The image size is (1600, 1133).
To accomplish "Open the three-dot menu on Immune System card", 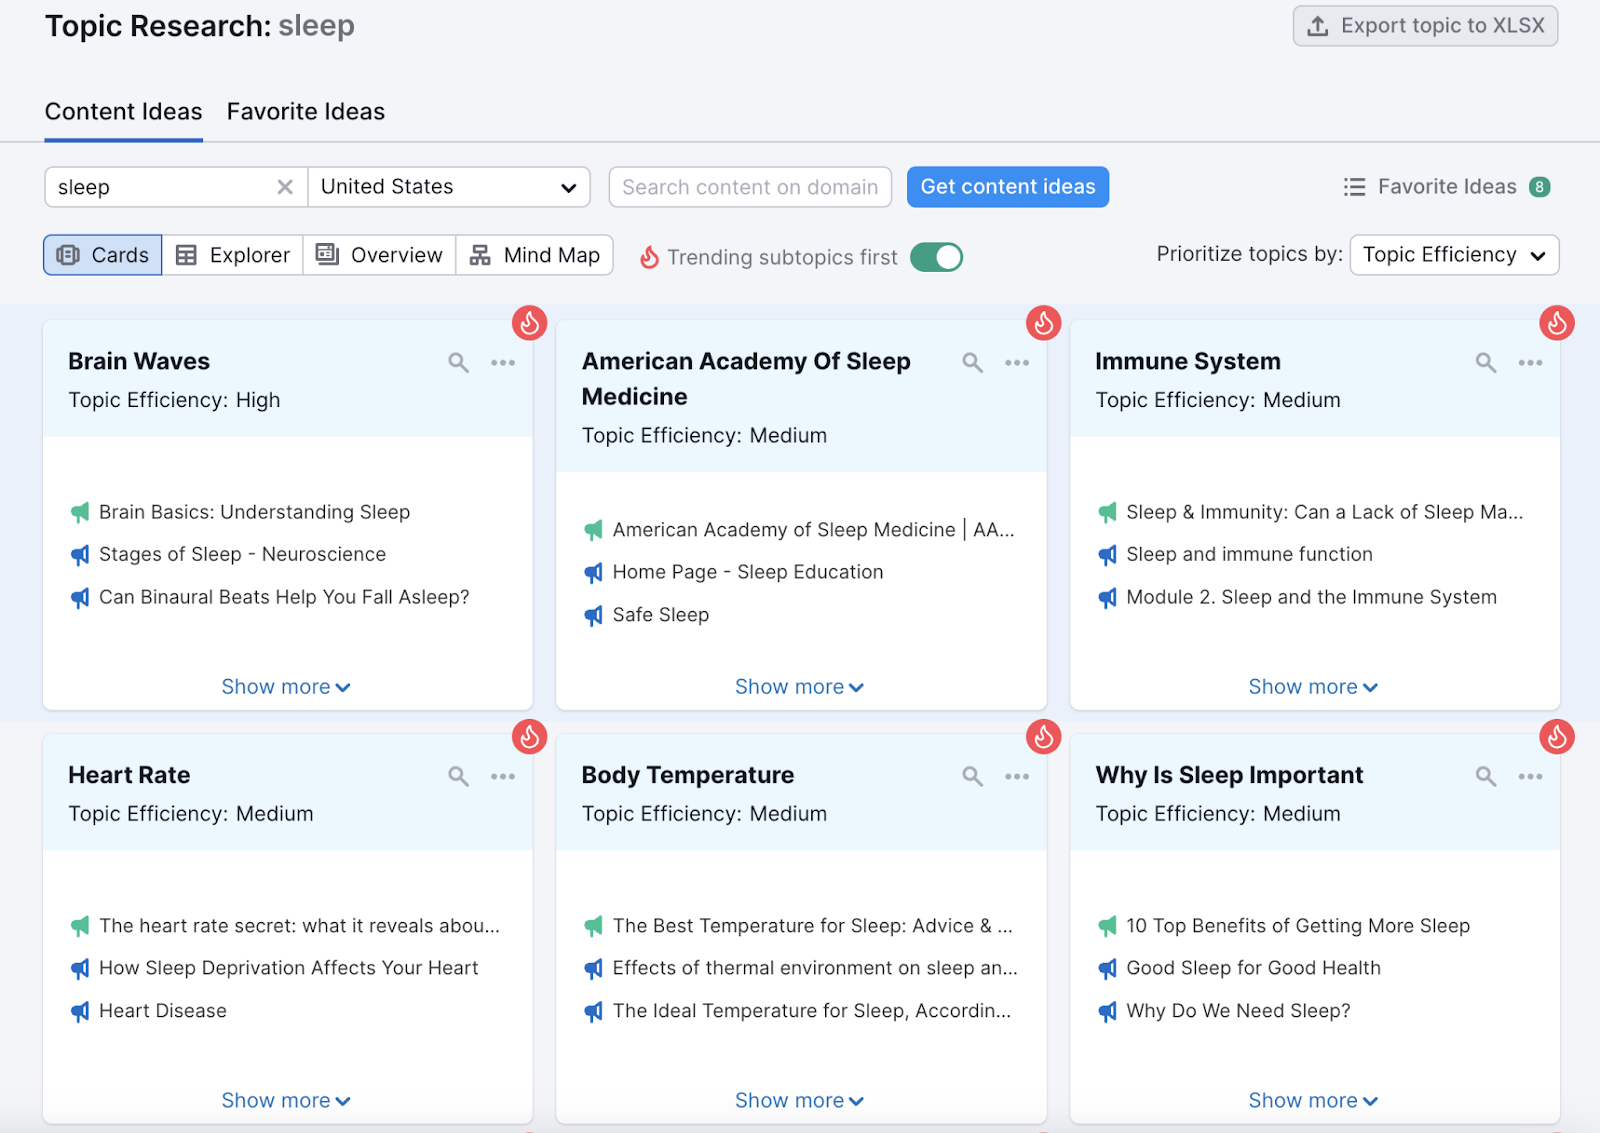I will [x=1530, y=362].
